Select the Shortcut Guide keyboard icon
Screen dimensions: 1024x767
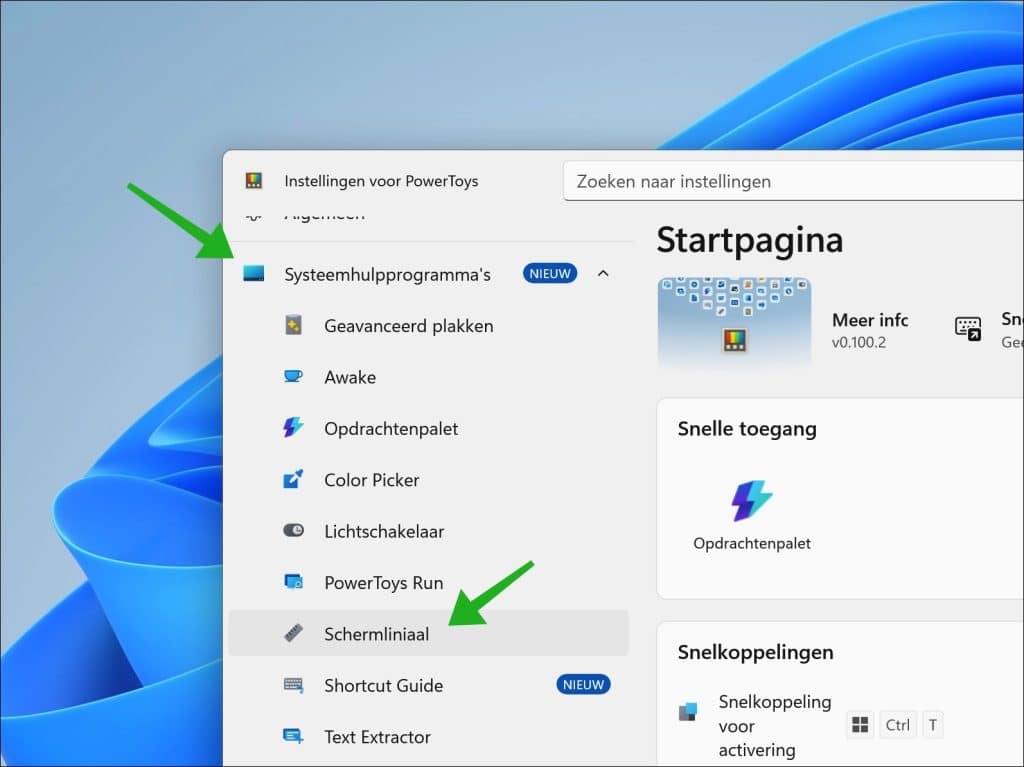point(293,685)
